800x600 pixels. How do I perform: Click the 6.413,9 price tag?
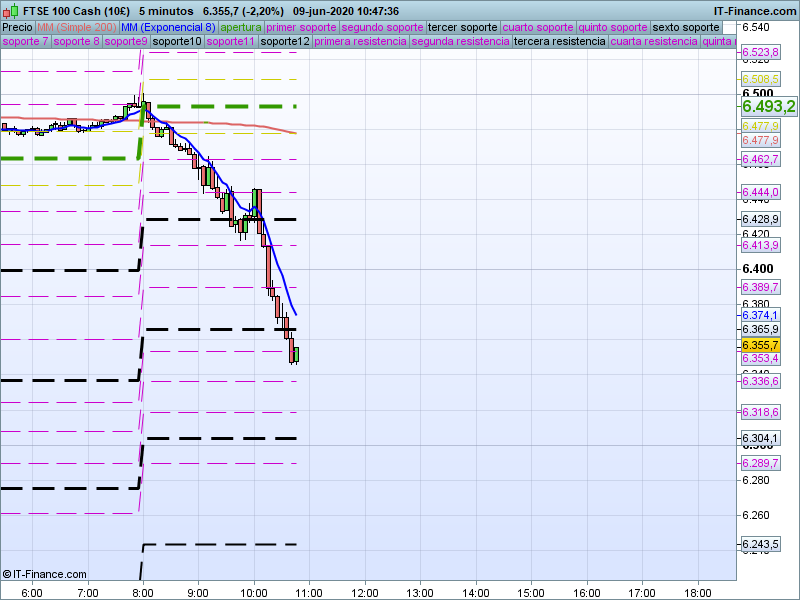point(760,245)
